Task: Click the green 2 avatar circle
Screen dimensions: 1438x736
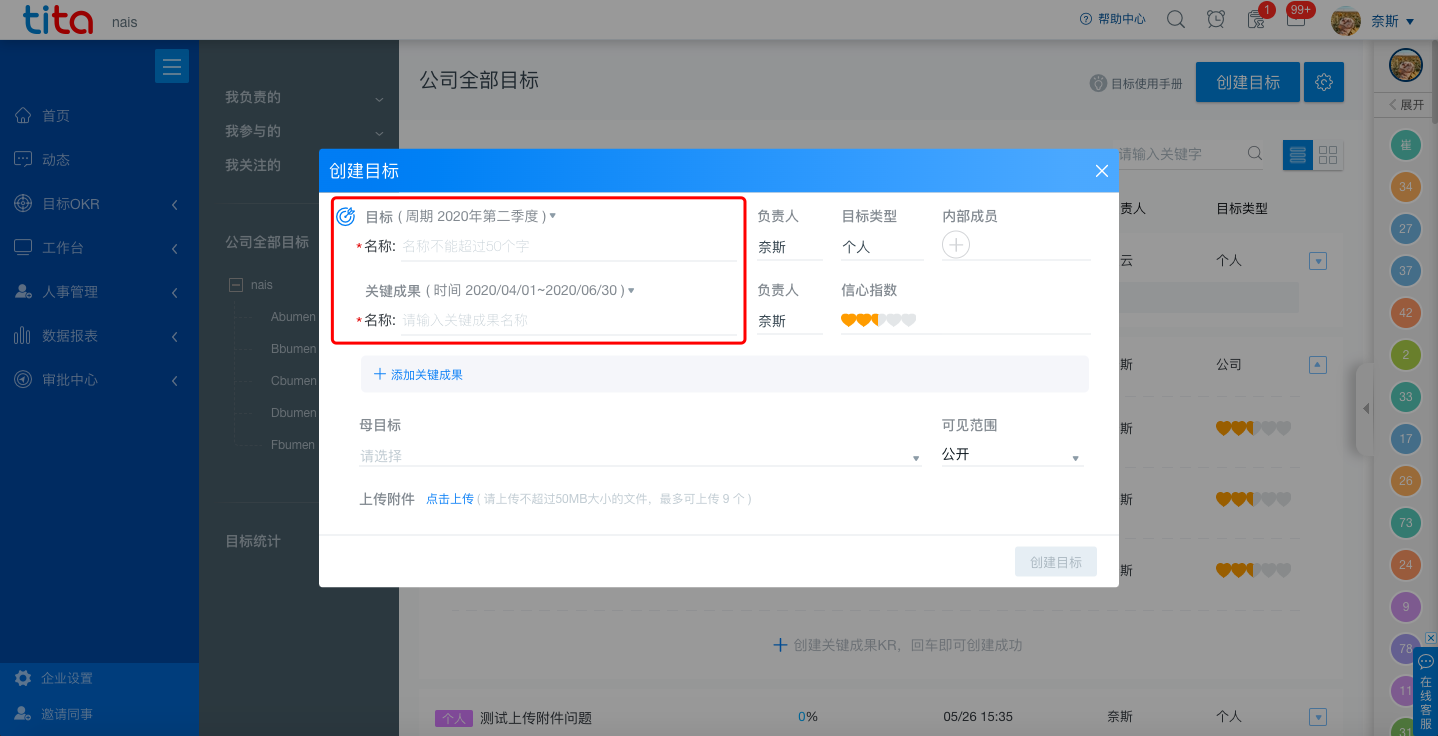Action: coord(1406,355)
